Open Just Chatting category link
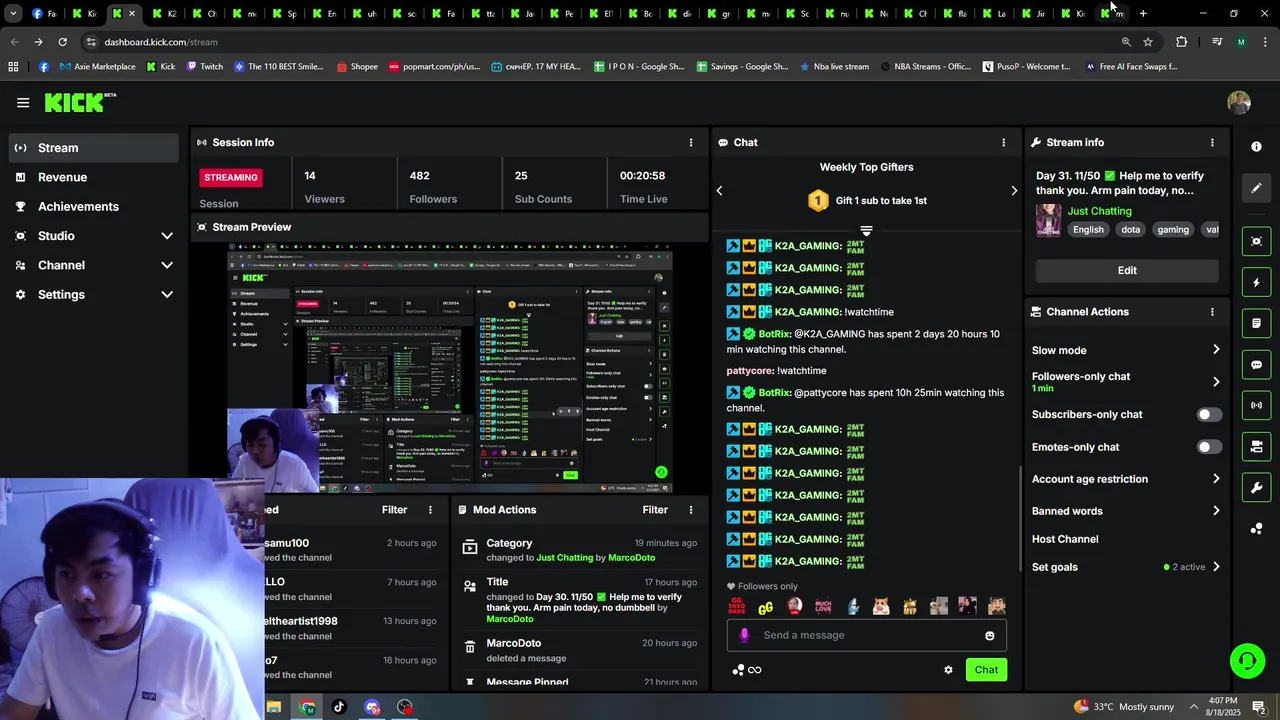1280x720 pixels. 1099,211
